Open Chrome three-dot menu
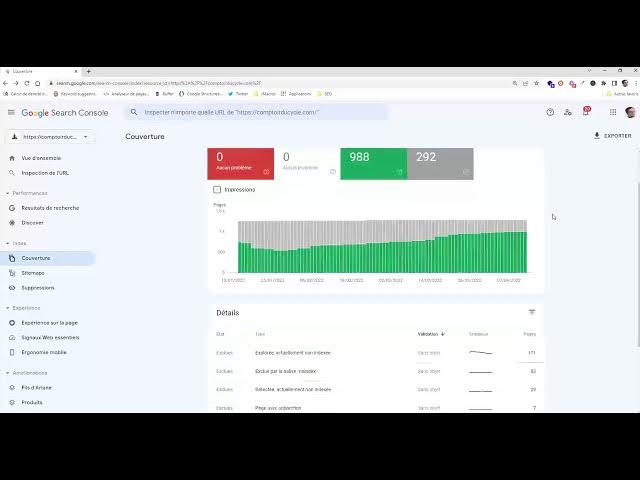 pos(636,83)
